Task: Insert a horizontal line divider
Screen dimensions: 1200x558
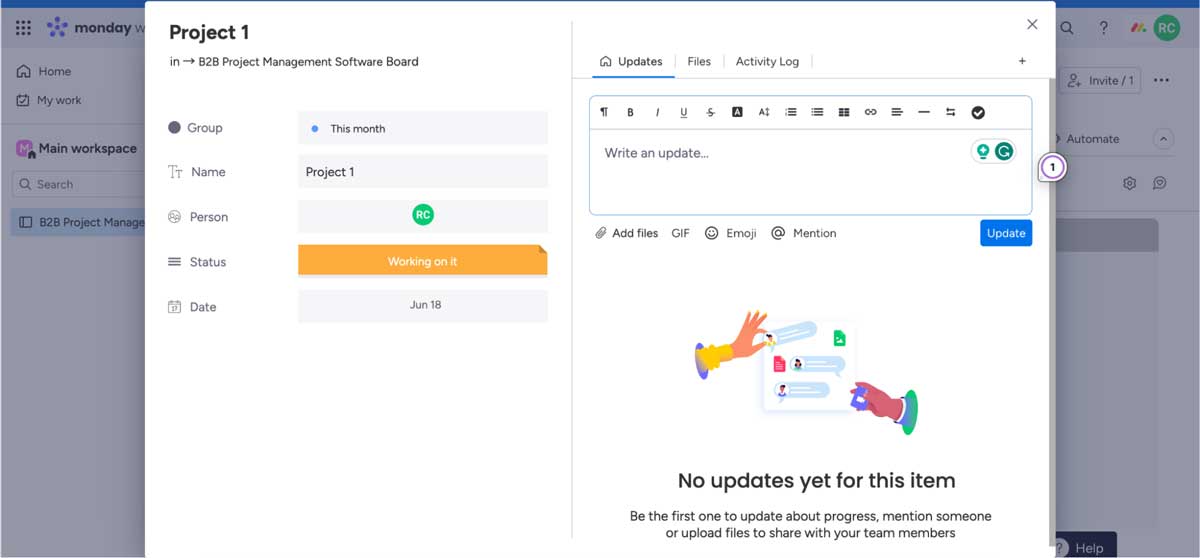Action: 924,112
